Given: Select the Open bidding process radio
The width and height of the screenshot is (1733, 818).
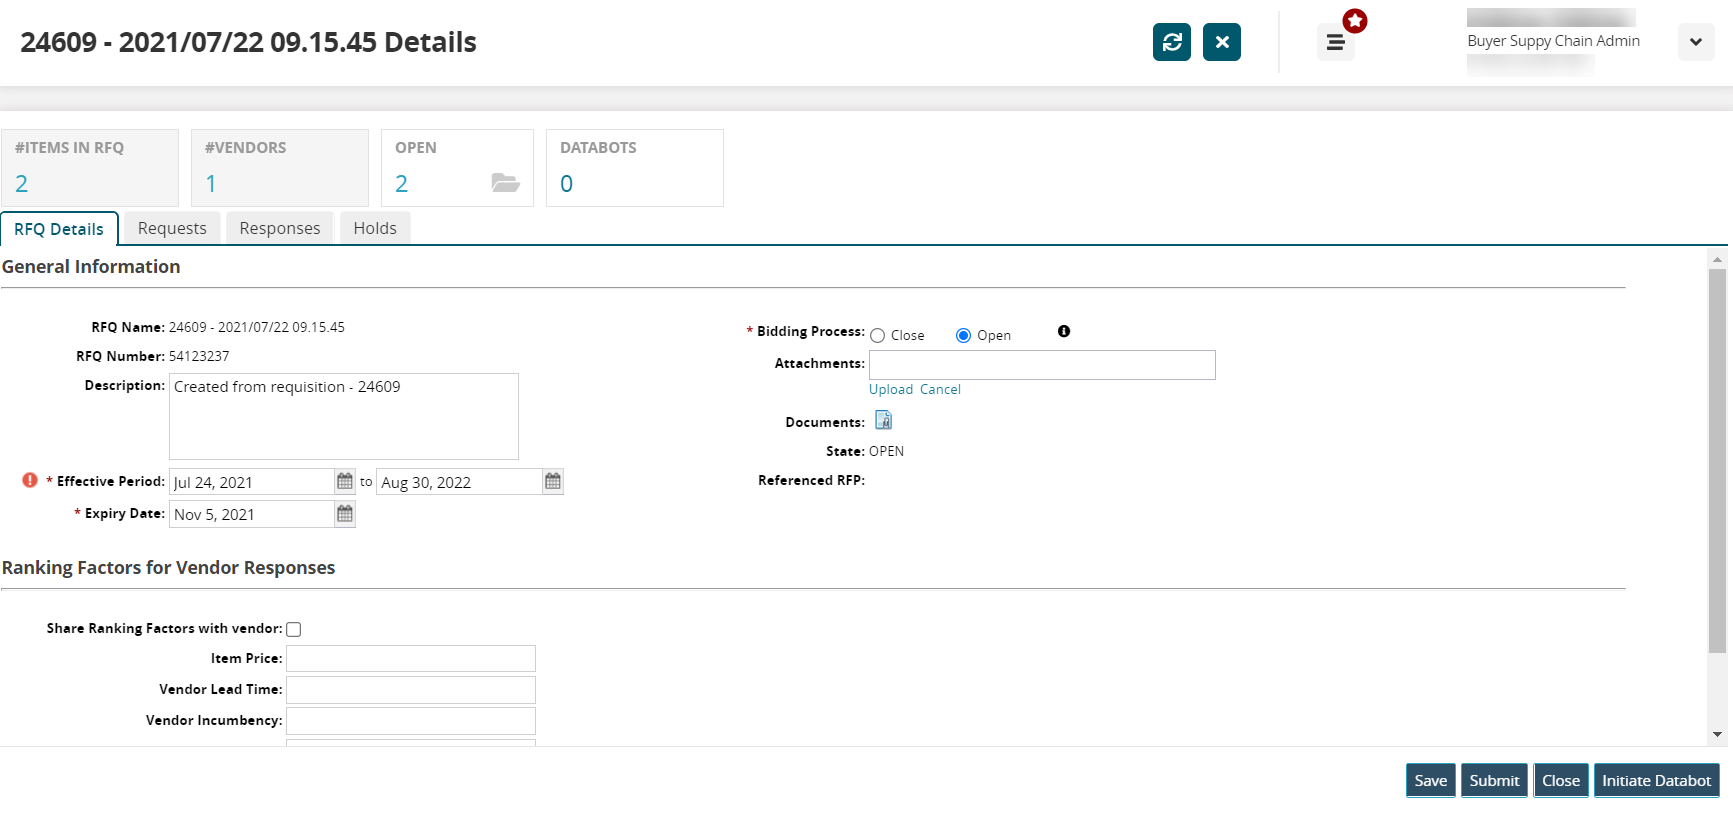Looking at the screenshot, I should pyautogui.click(x=964, y=336).
